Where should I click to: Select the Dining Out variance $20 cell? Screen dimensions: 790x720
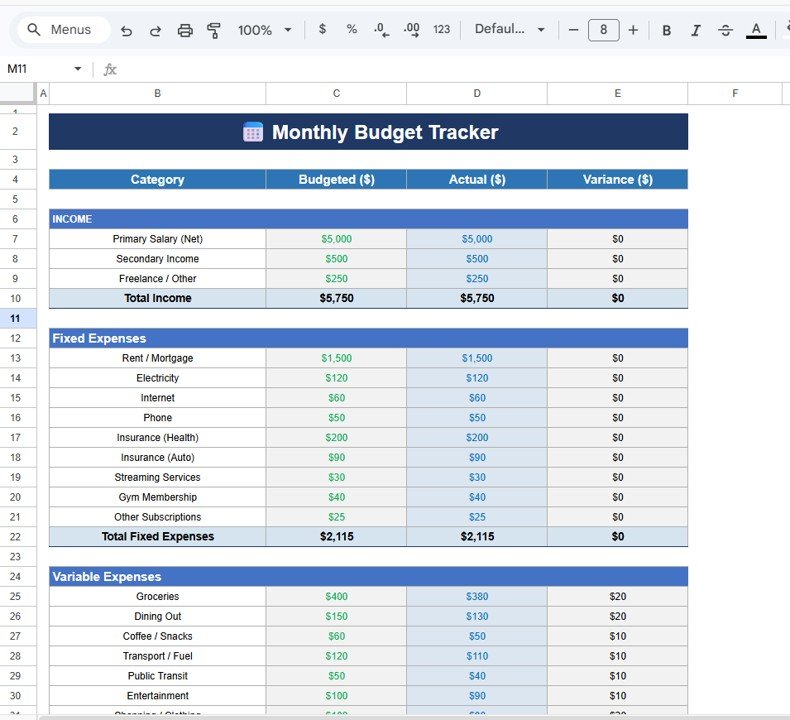pos(618,616)
